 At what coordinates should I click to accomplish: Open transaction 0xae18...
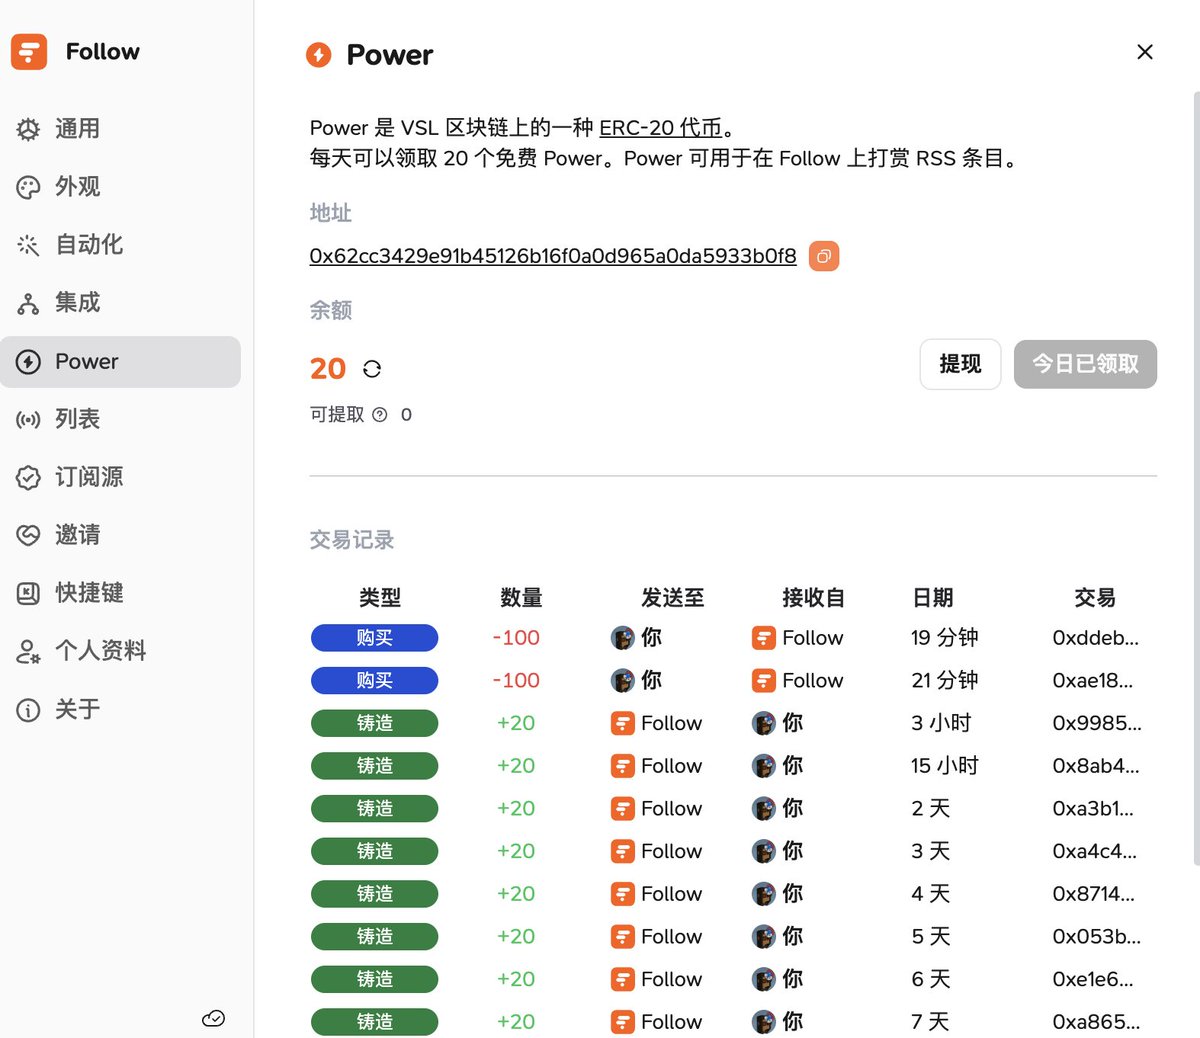[1092, 681]
